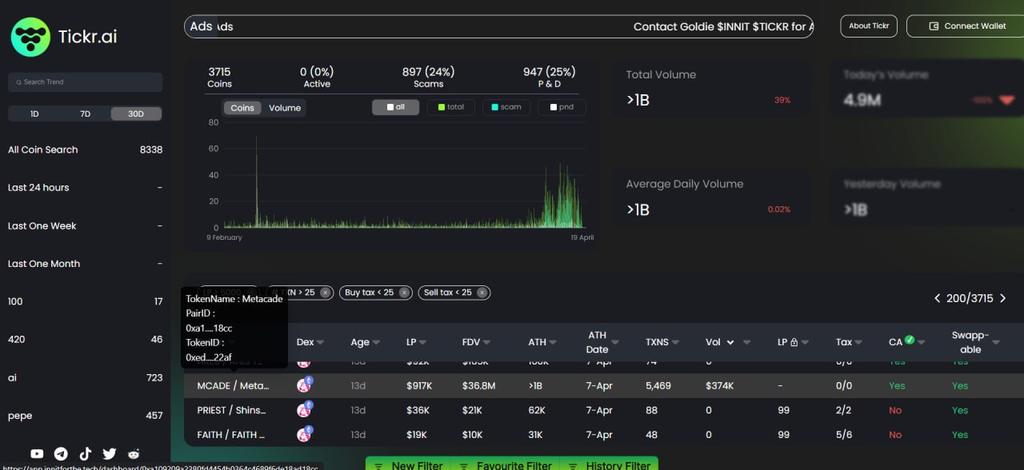Click the Connect Wallet button

(x=967, y=26)
